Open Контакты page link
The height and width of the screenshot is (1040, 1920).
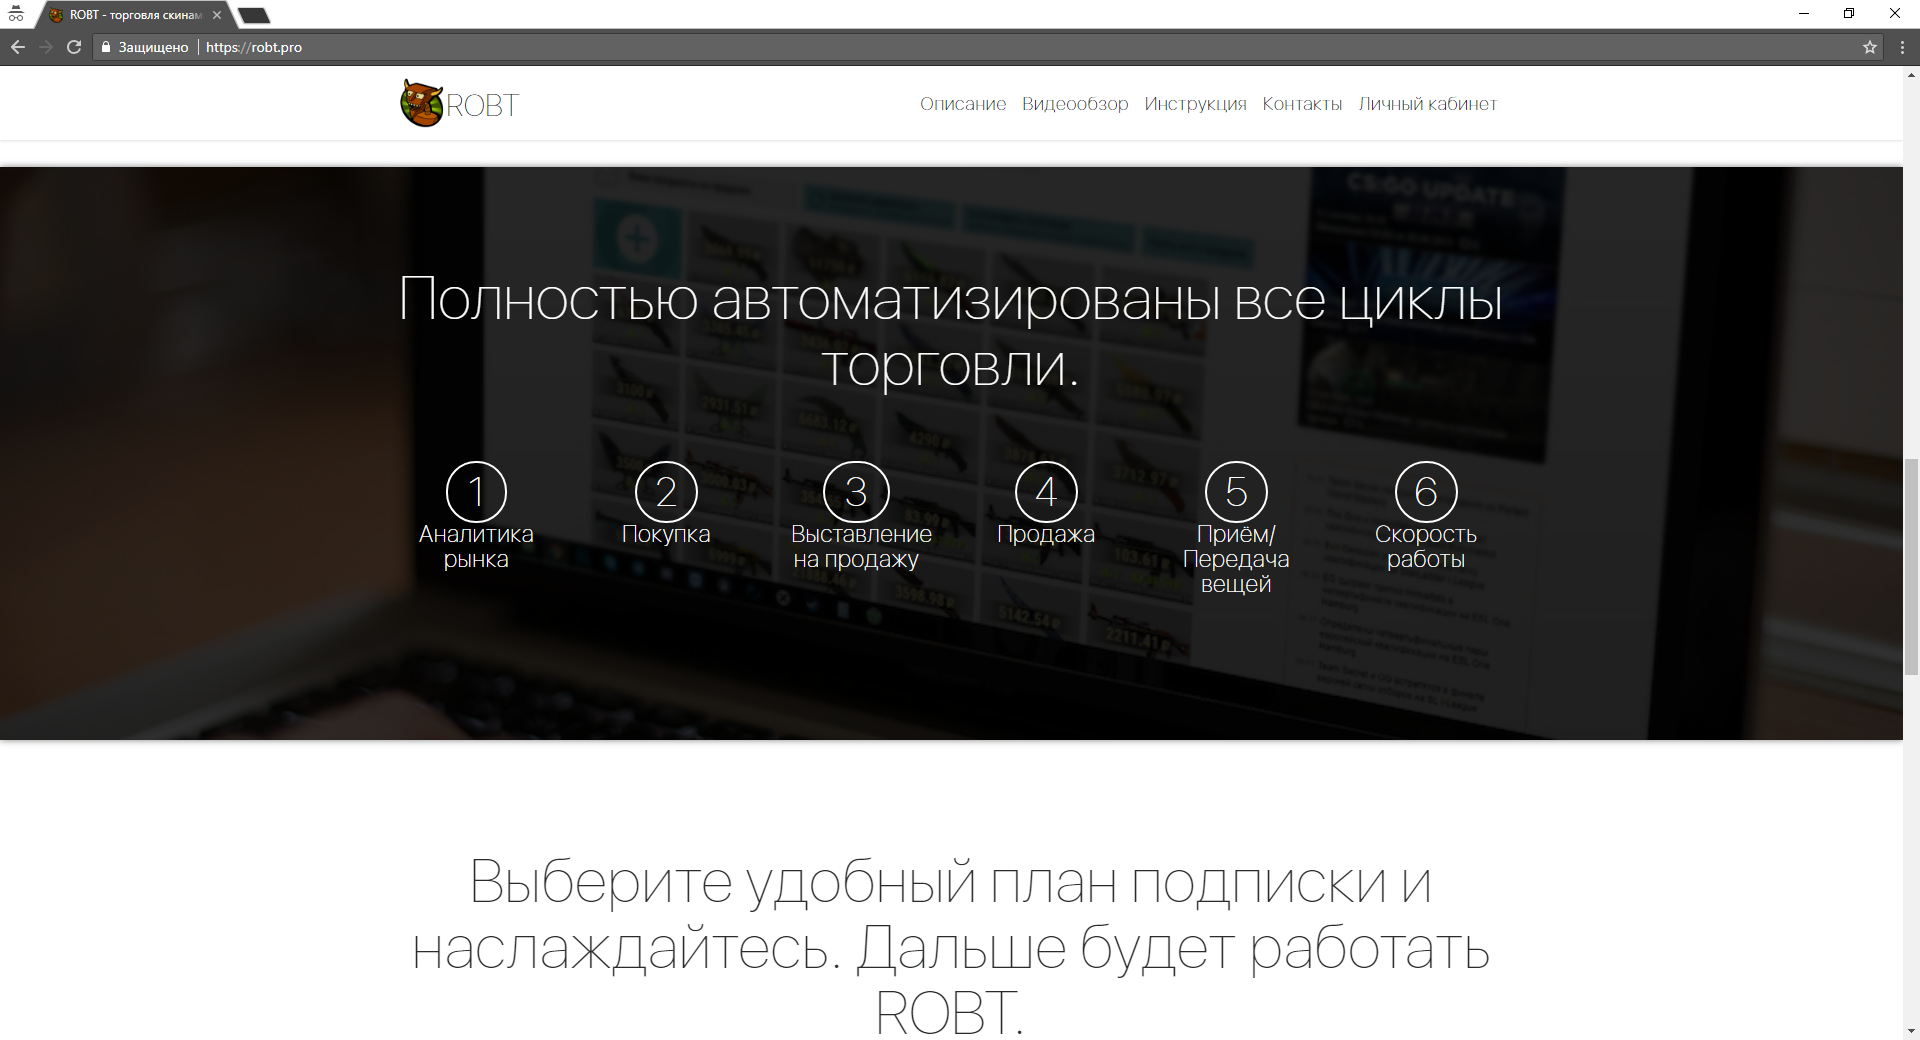tap(1302, 104)
